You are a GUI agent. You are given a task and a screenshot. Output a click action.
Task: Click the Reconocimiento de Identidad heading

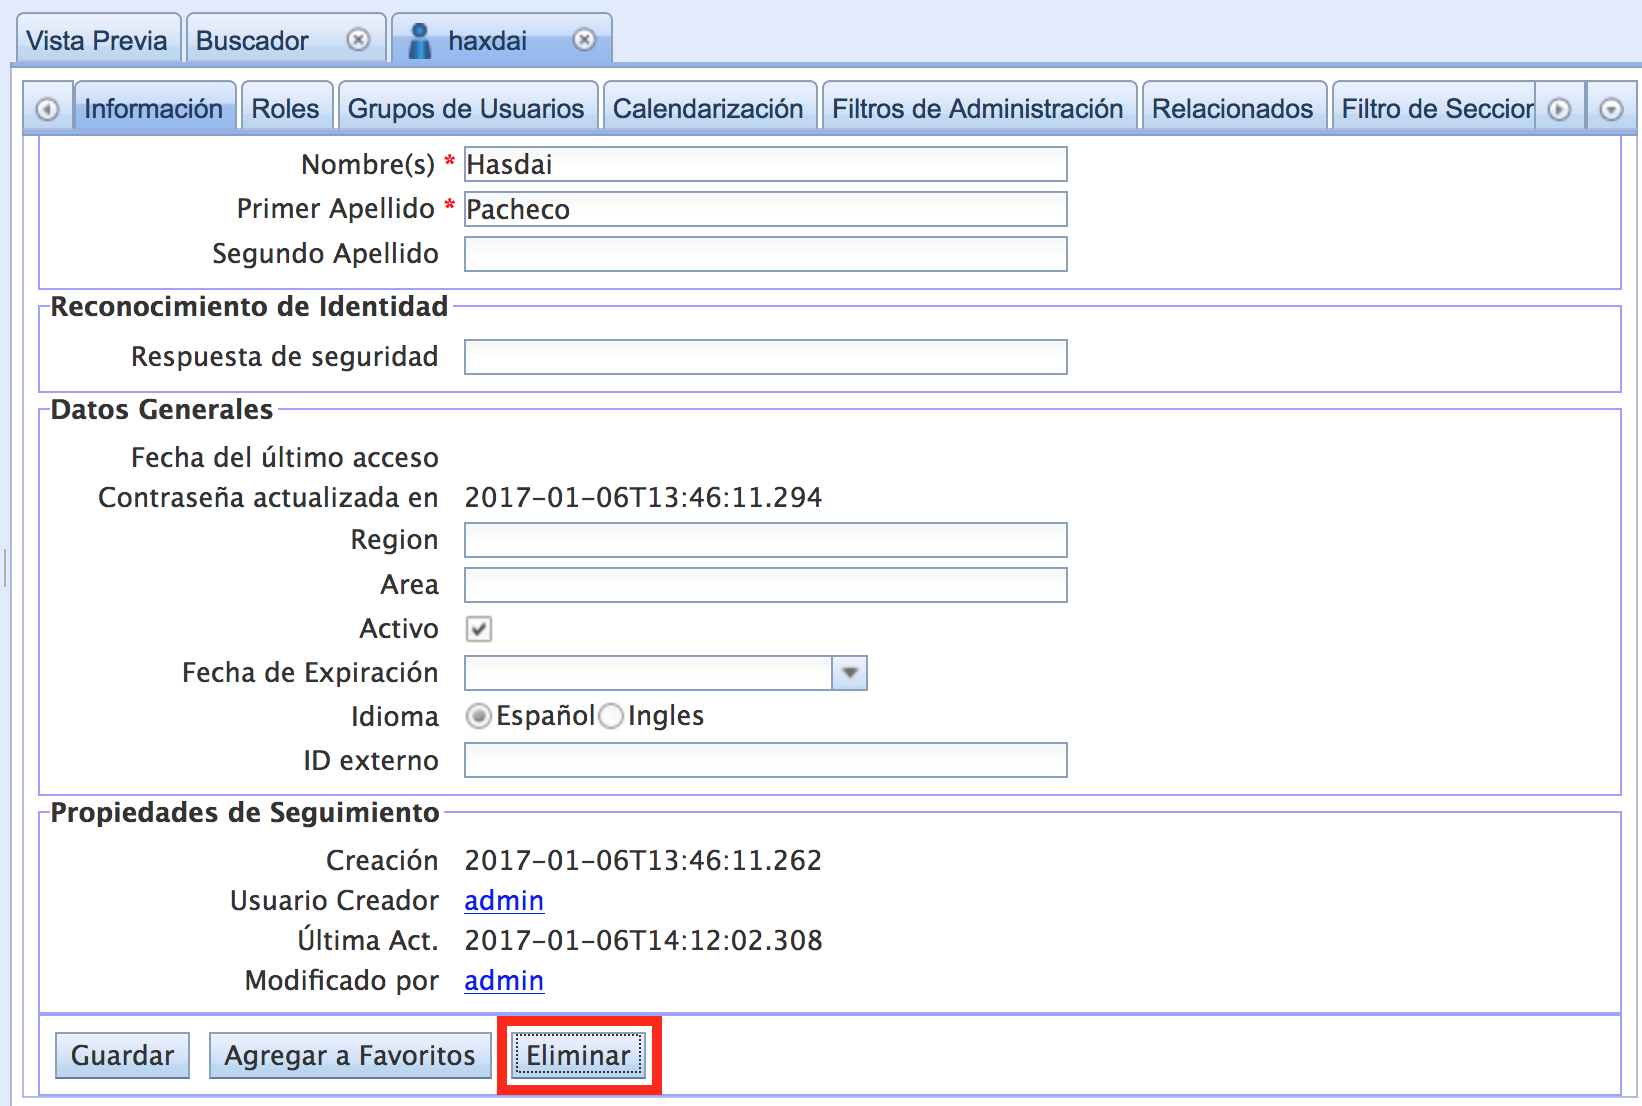(x=249, y=307)
